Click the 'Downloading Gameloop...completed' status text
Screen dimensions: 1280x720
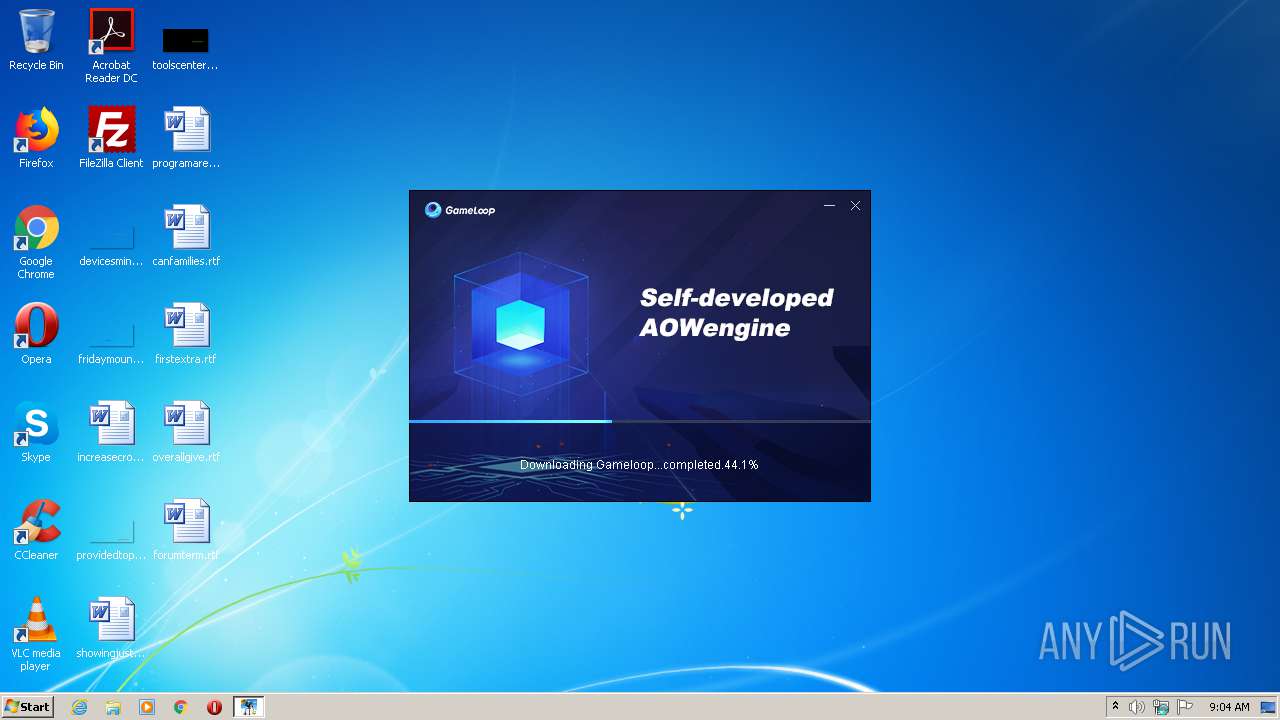639,465
